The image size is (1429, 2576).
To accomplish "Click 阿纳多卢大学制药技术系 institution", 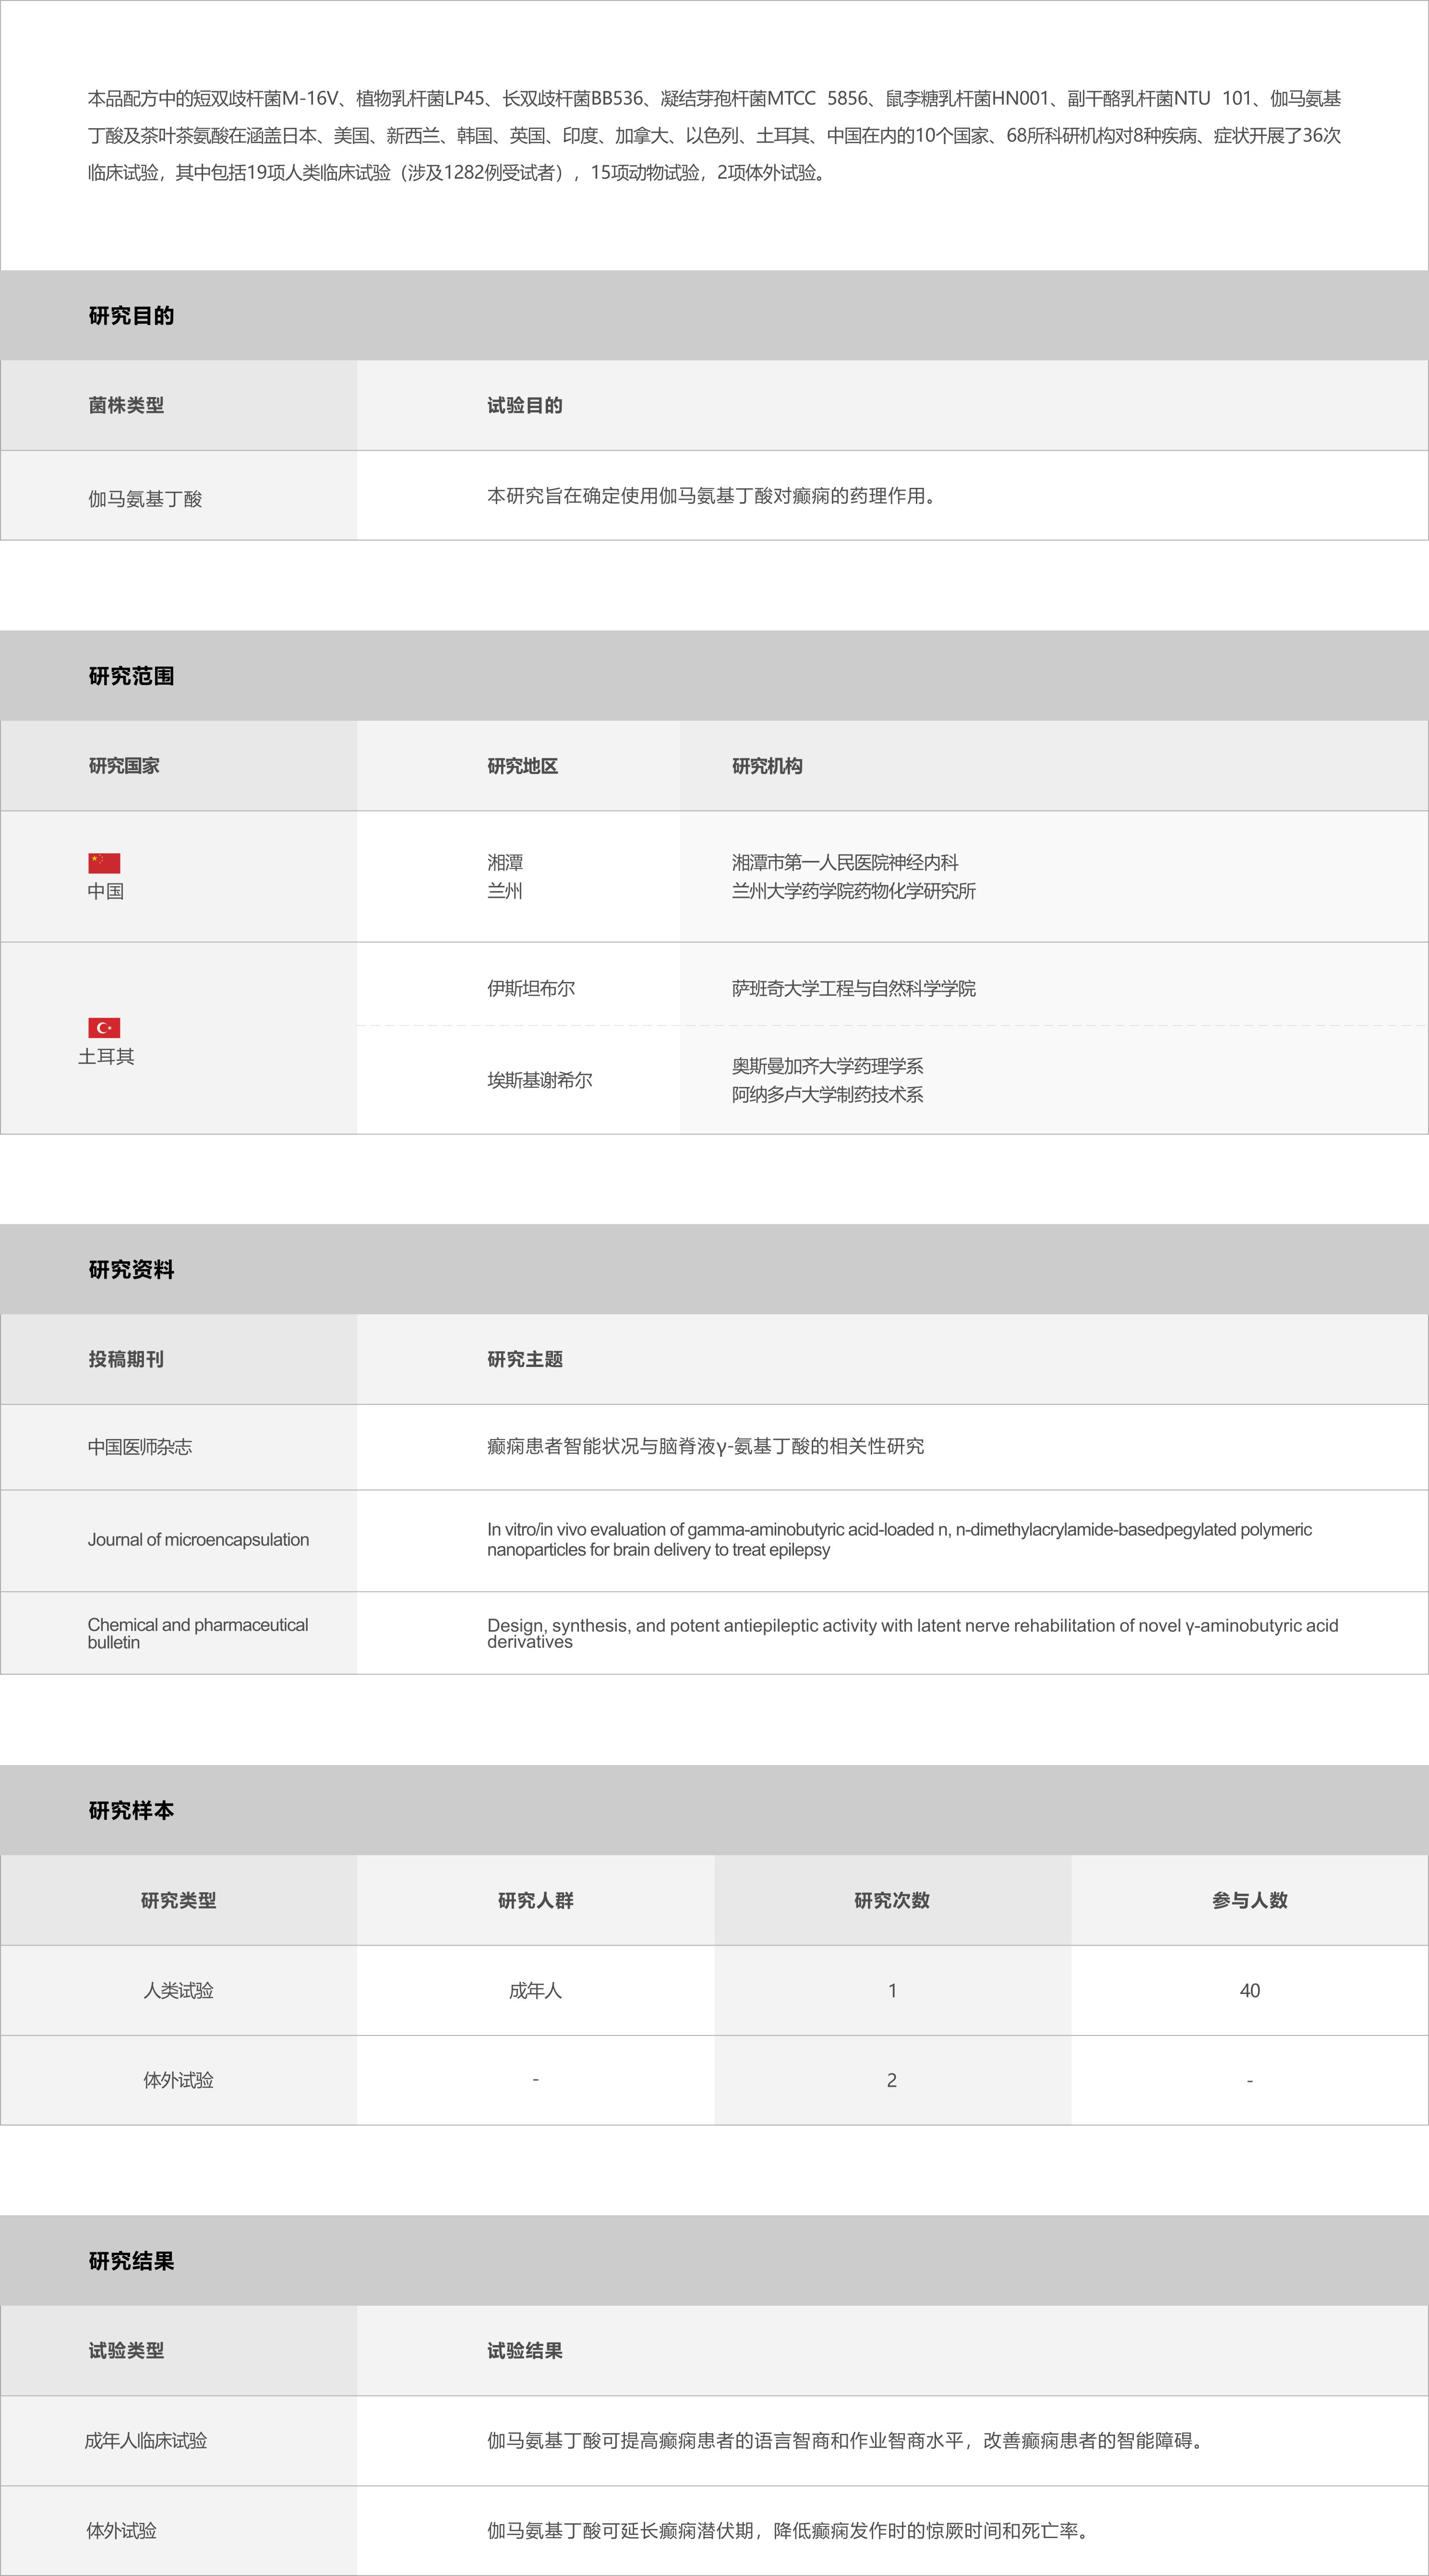I will (x=827, y=1095).
